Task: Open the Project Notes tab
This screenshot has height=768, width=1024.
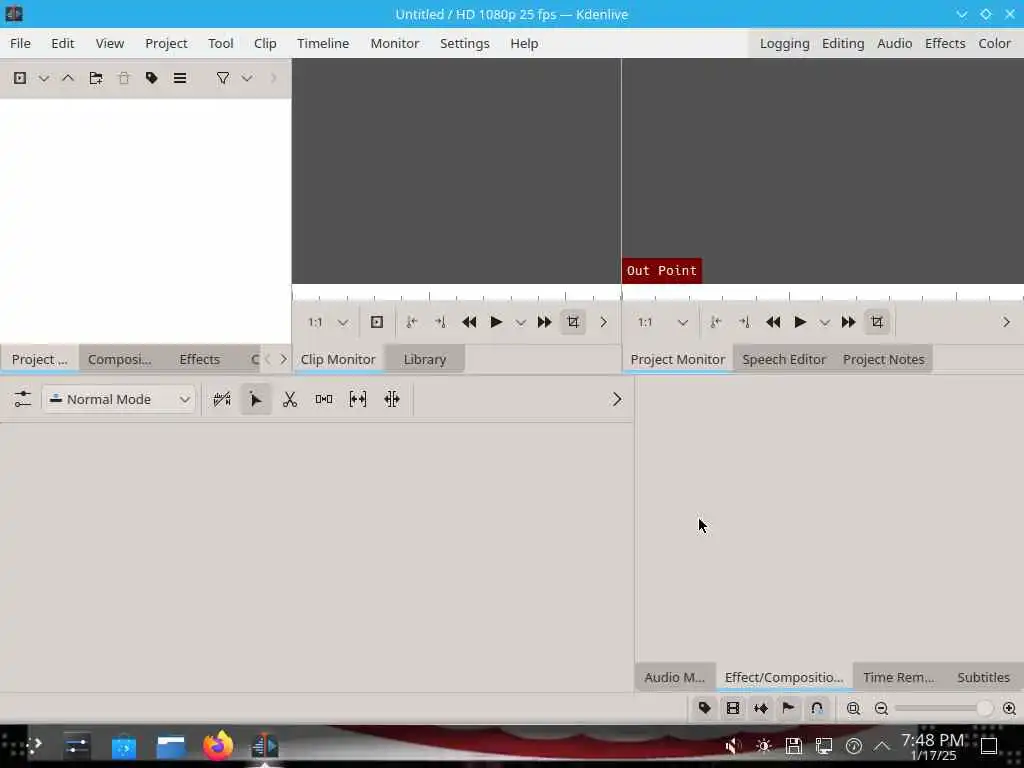Action: (x=884, y=359)
